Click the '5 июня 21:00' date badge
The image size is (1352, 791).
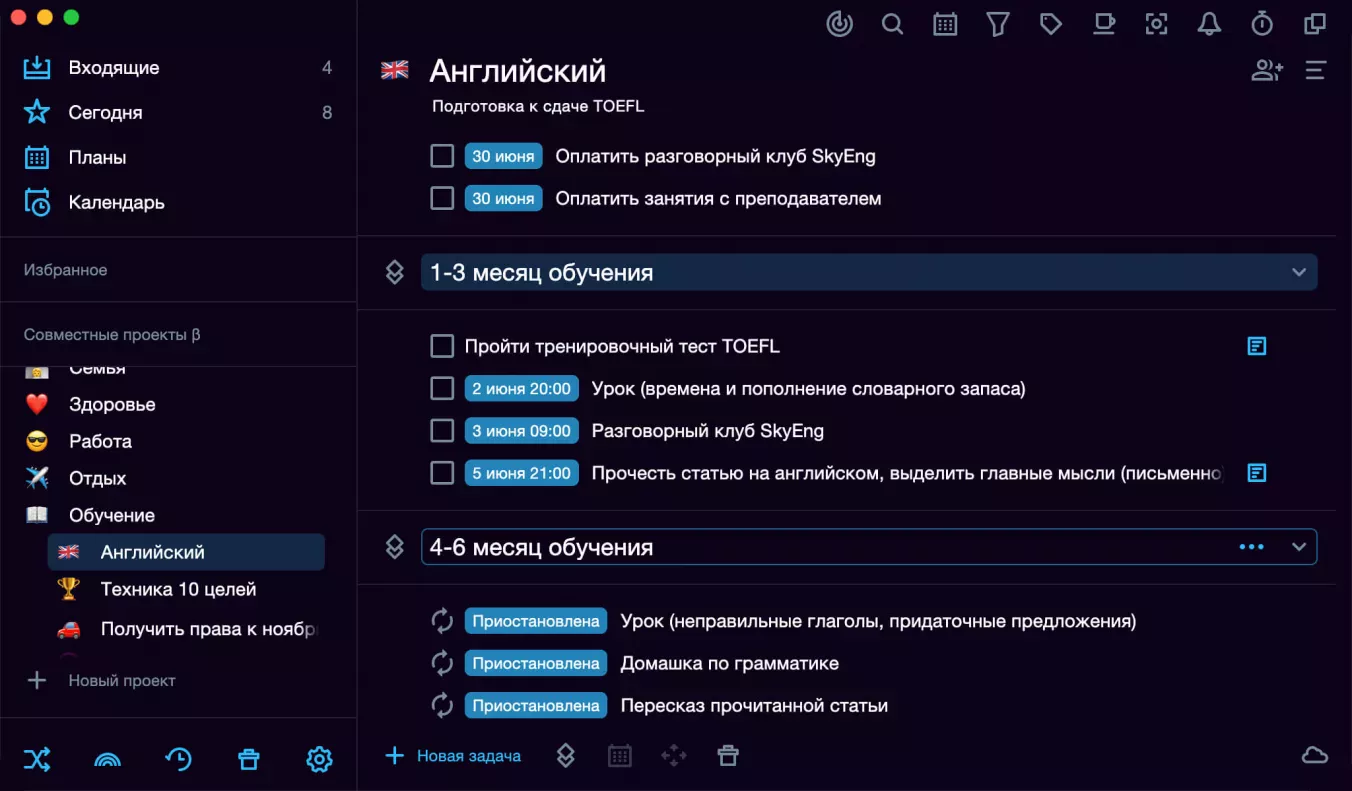521,473
